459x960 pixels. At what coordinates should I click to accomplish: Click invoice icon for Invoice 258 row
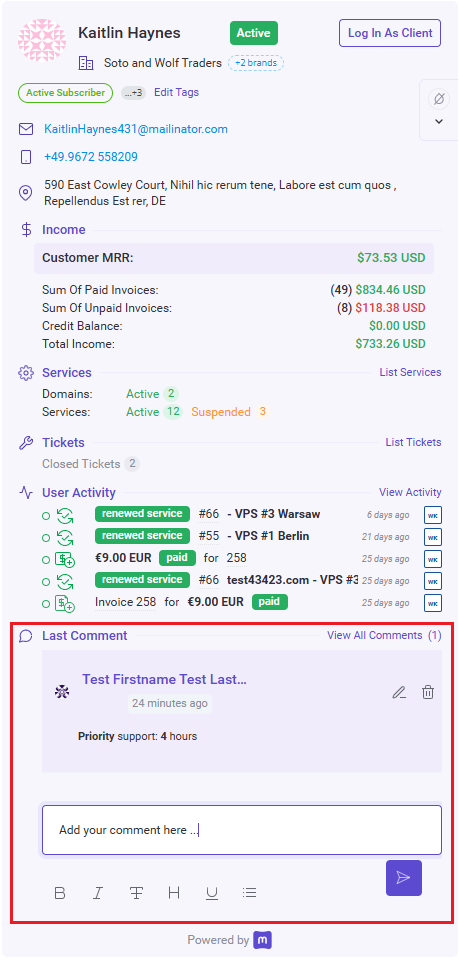pos(65,604)
